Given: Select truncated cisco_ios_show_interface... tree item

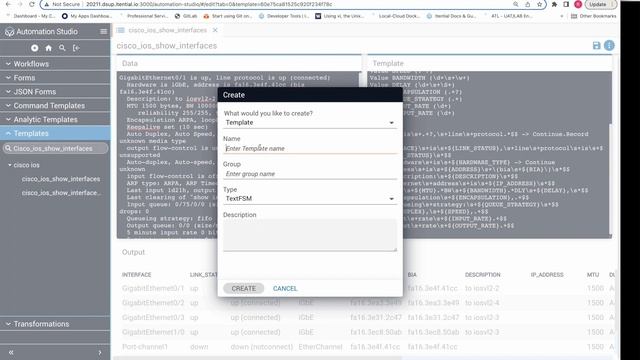Looking at the screenshot, I should click(61, 193).
